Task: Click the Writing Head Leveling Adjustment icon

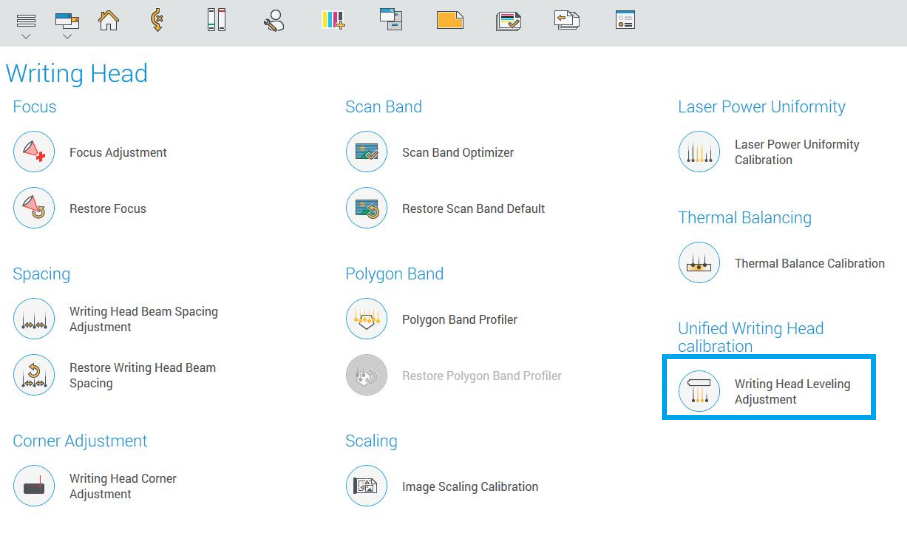Action: pos(699,391)
